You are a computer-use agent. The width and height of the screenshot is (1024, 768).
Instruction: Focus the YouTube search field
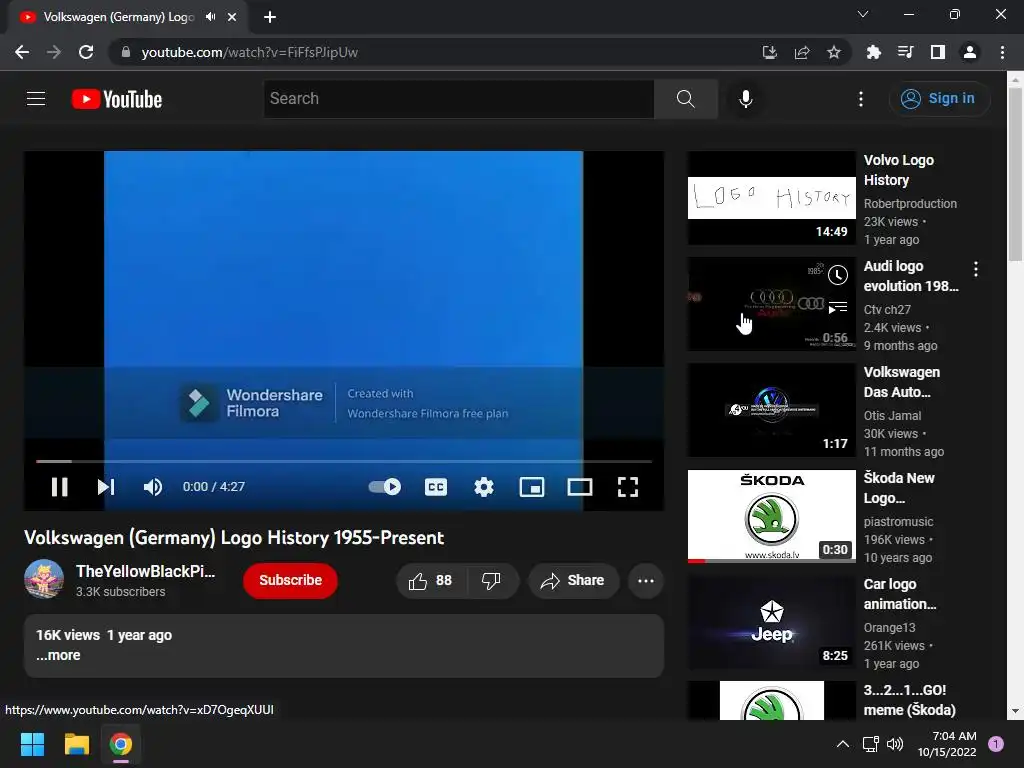click(x=459, y=99)
